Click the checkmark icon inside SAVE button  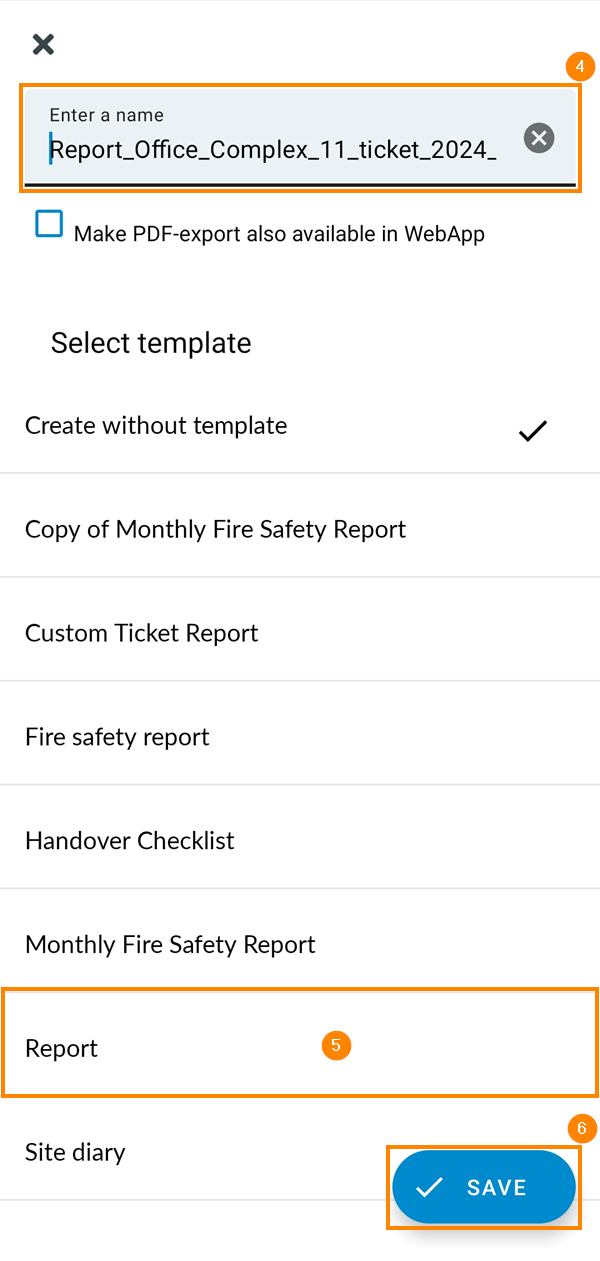[x=428, y=1187]
